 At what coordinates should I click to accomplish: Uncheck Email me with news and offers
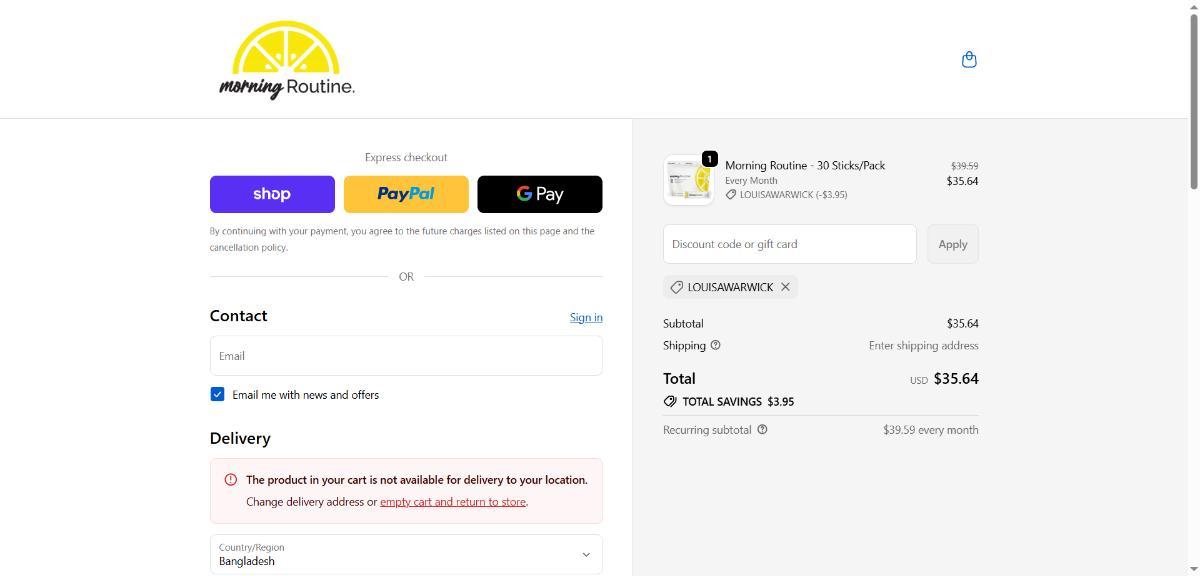click(217, 395)
